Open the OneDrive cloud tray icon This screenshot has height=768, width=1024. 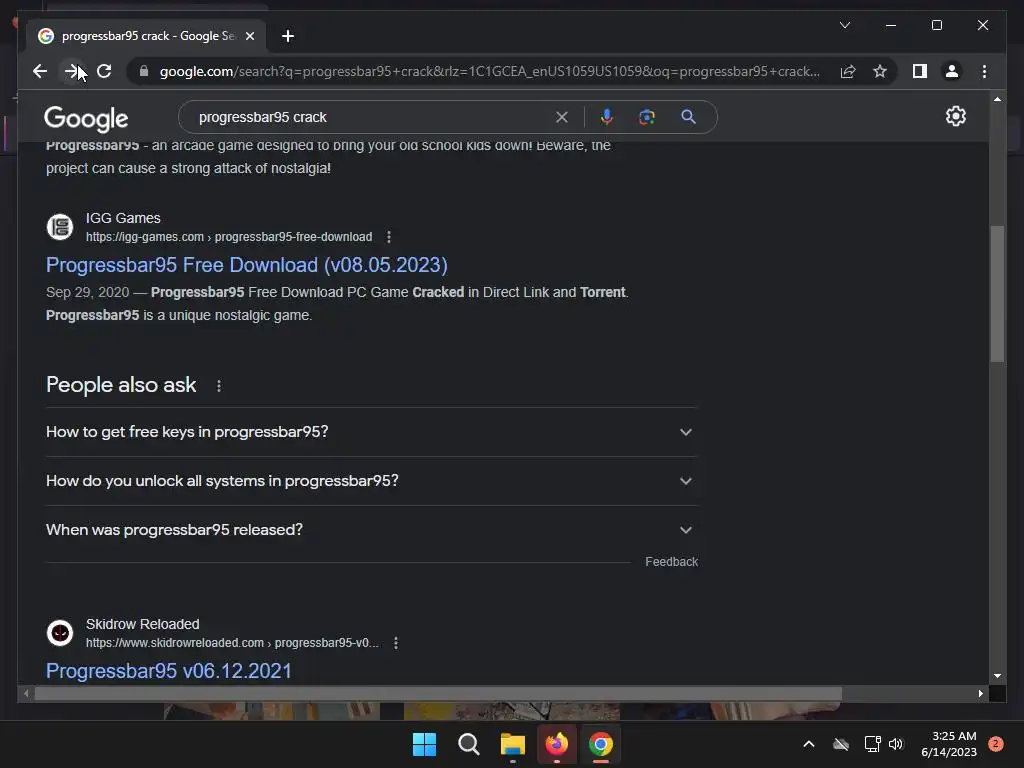(x=841, y=744)
